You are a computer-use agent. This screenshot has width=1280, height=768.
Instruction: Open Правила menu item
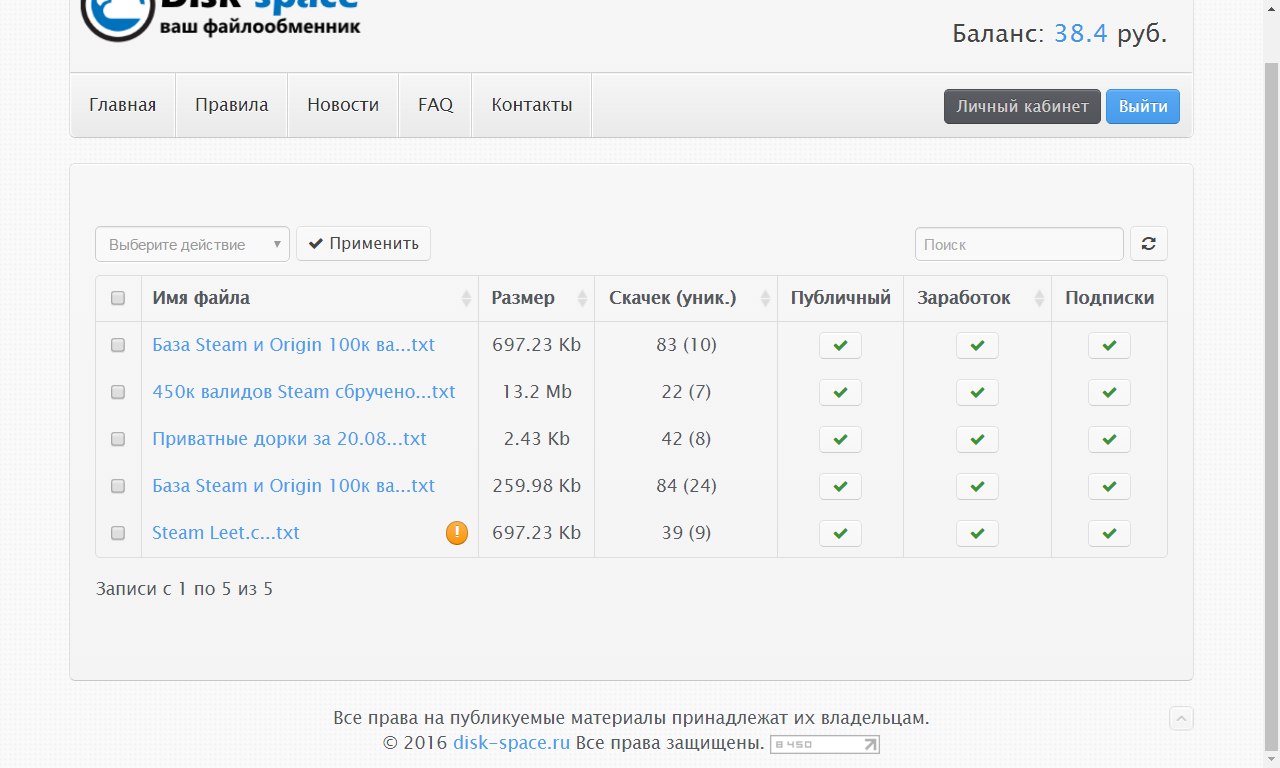click(x=232, y=105)
